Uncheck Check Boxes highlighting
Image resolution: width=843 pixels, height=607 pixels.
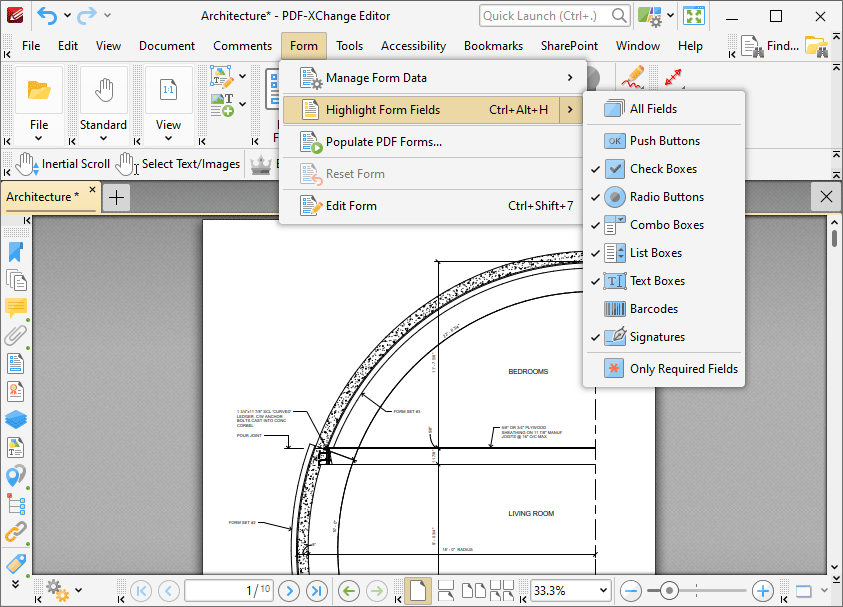664,169
